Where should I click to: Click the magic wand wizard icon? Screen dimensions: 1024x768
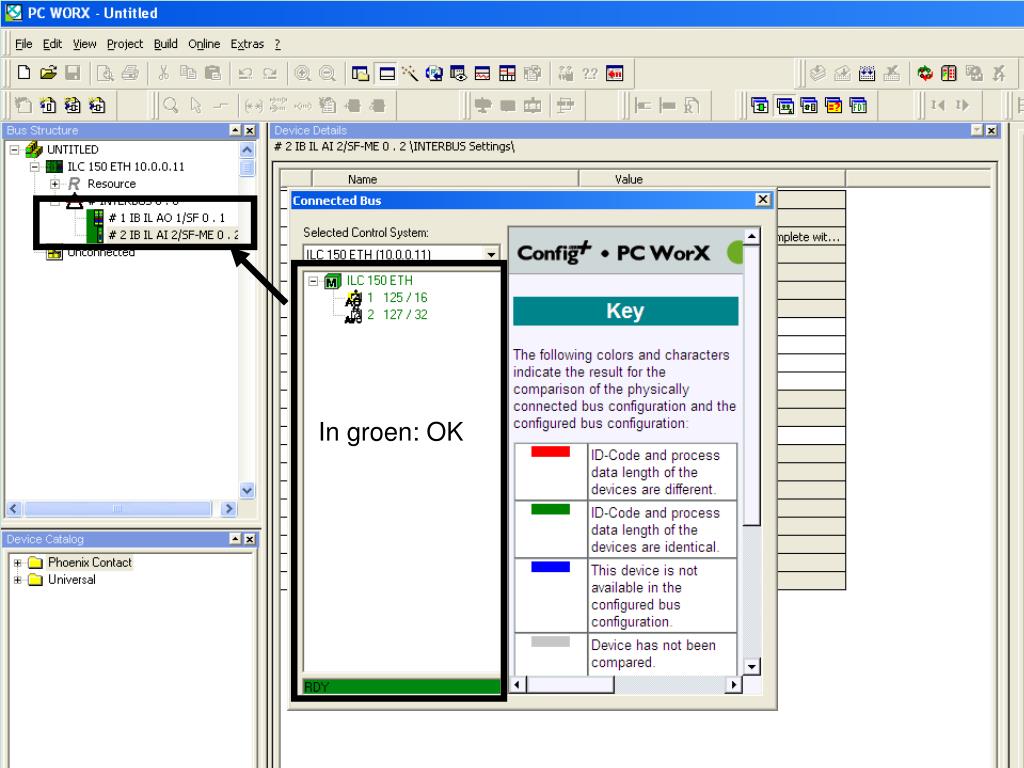[410, 72]
